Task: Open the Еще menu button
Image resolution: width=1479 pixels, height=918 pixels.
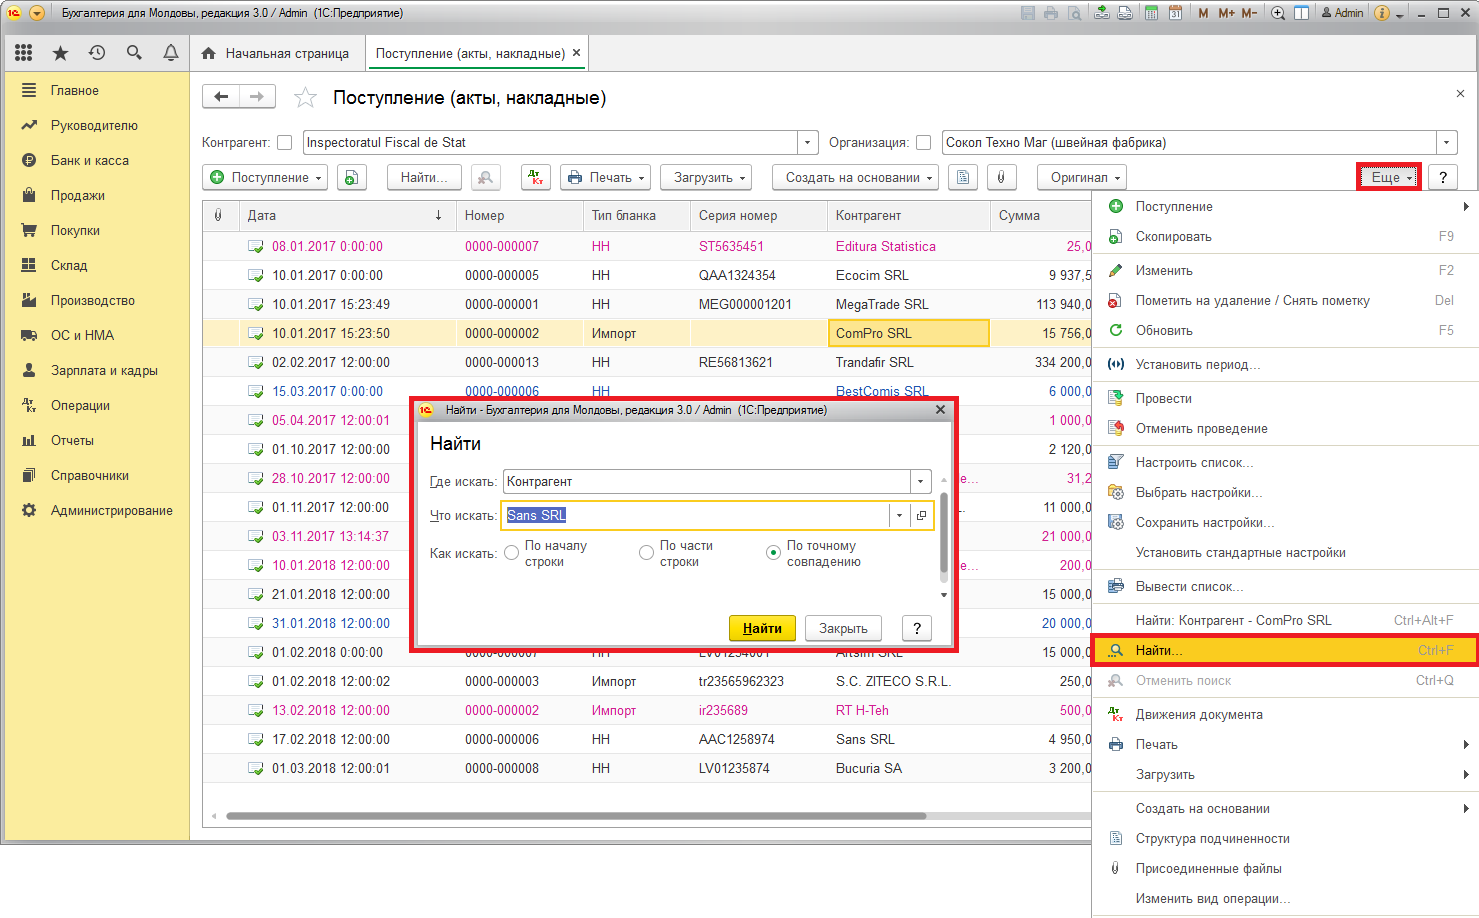Action: 1389,177
